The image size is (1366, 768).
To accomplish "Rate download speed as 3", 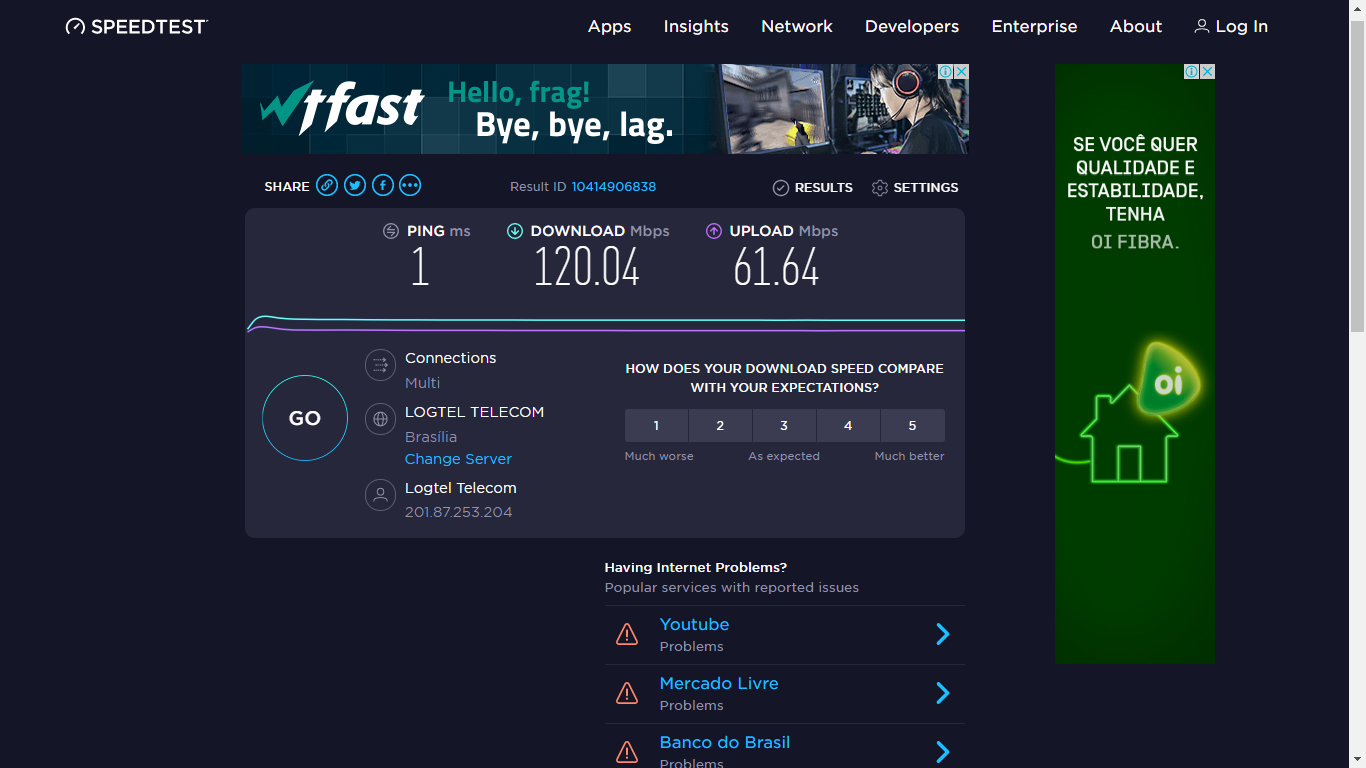I will 784,426.
